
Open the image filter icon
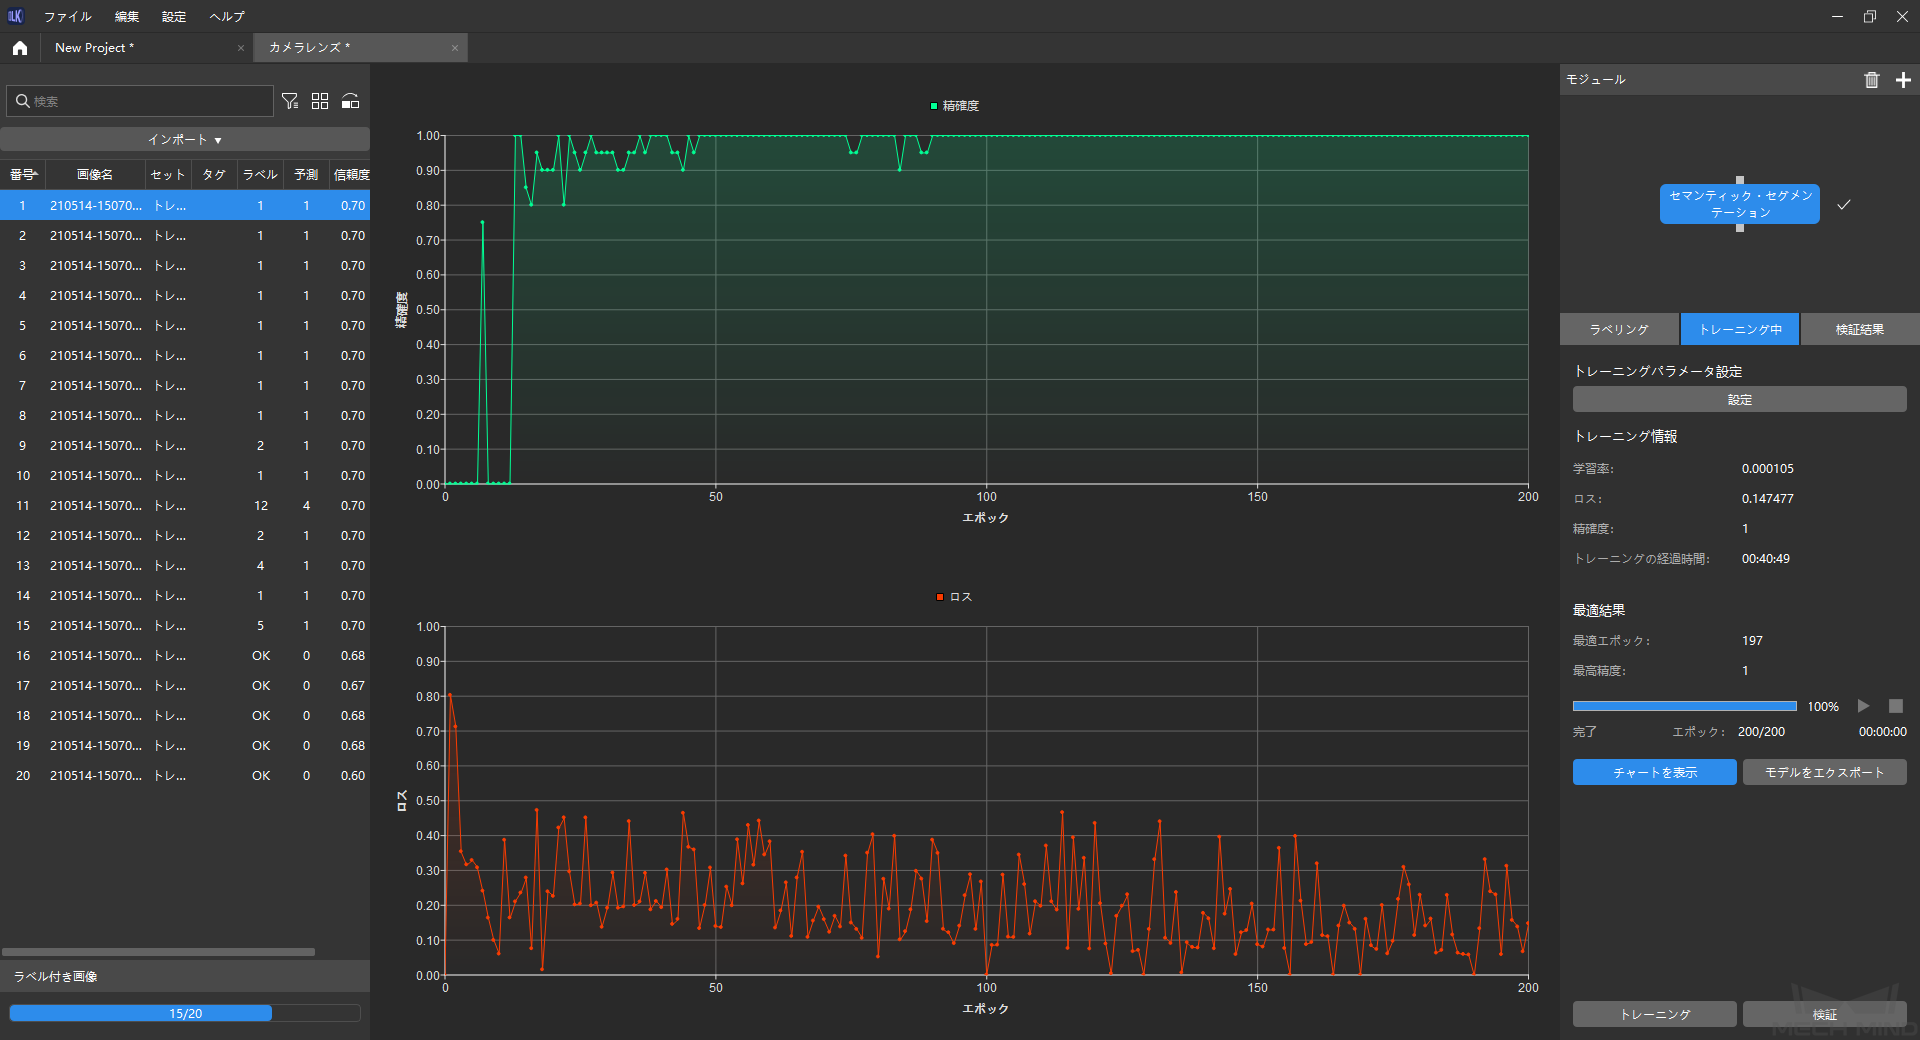point(290,101)
